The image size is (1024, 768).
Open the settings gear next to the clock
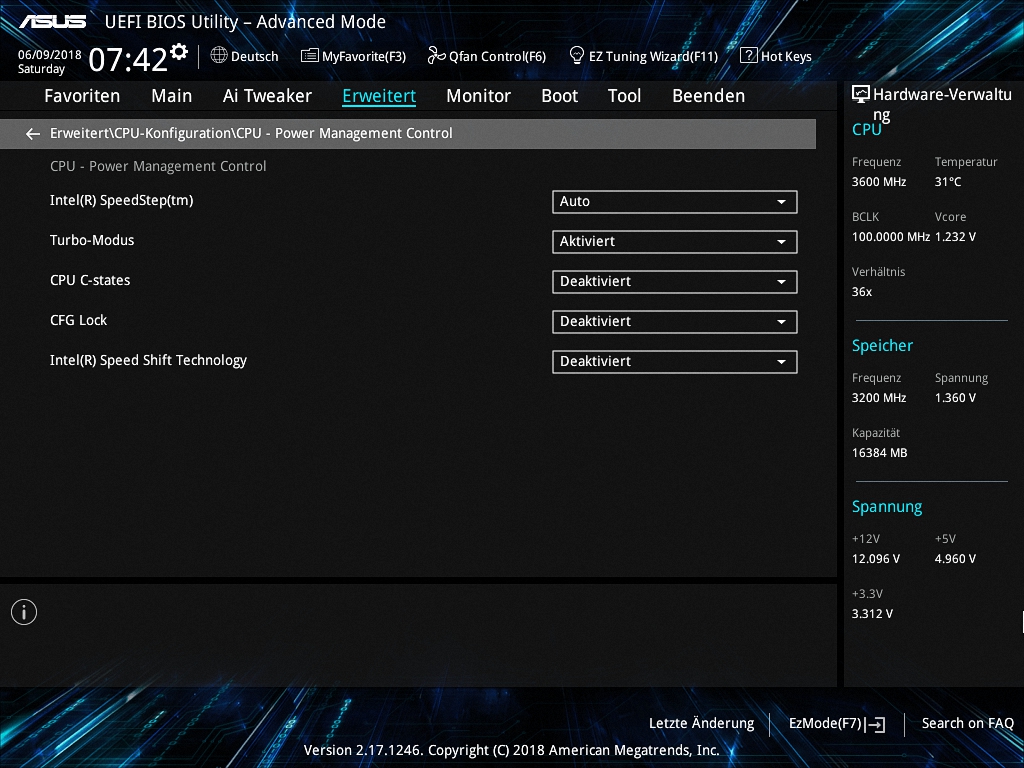(x=179, y=52)
